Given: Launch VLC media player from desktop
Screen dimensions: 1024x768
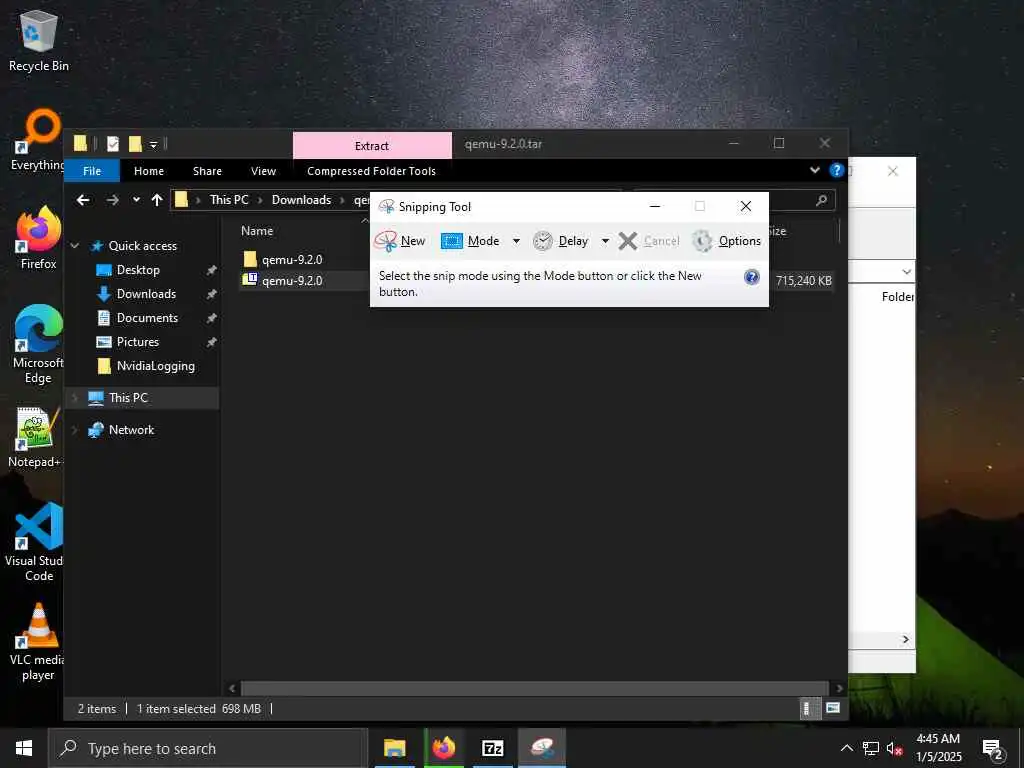Looking at the screenshot, I should pyautogui.click(x=37, y=642).
